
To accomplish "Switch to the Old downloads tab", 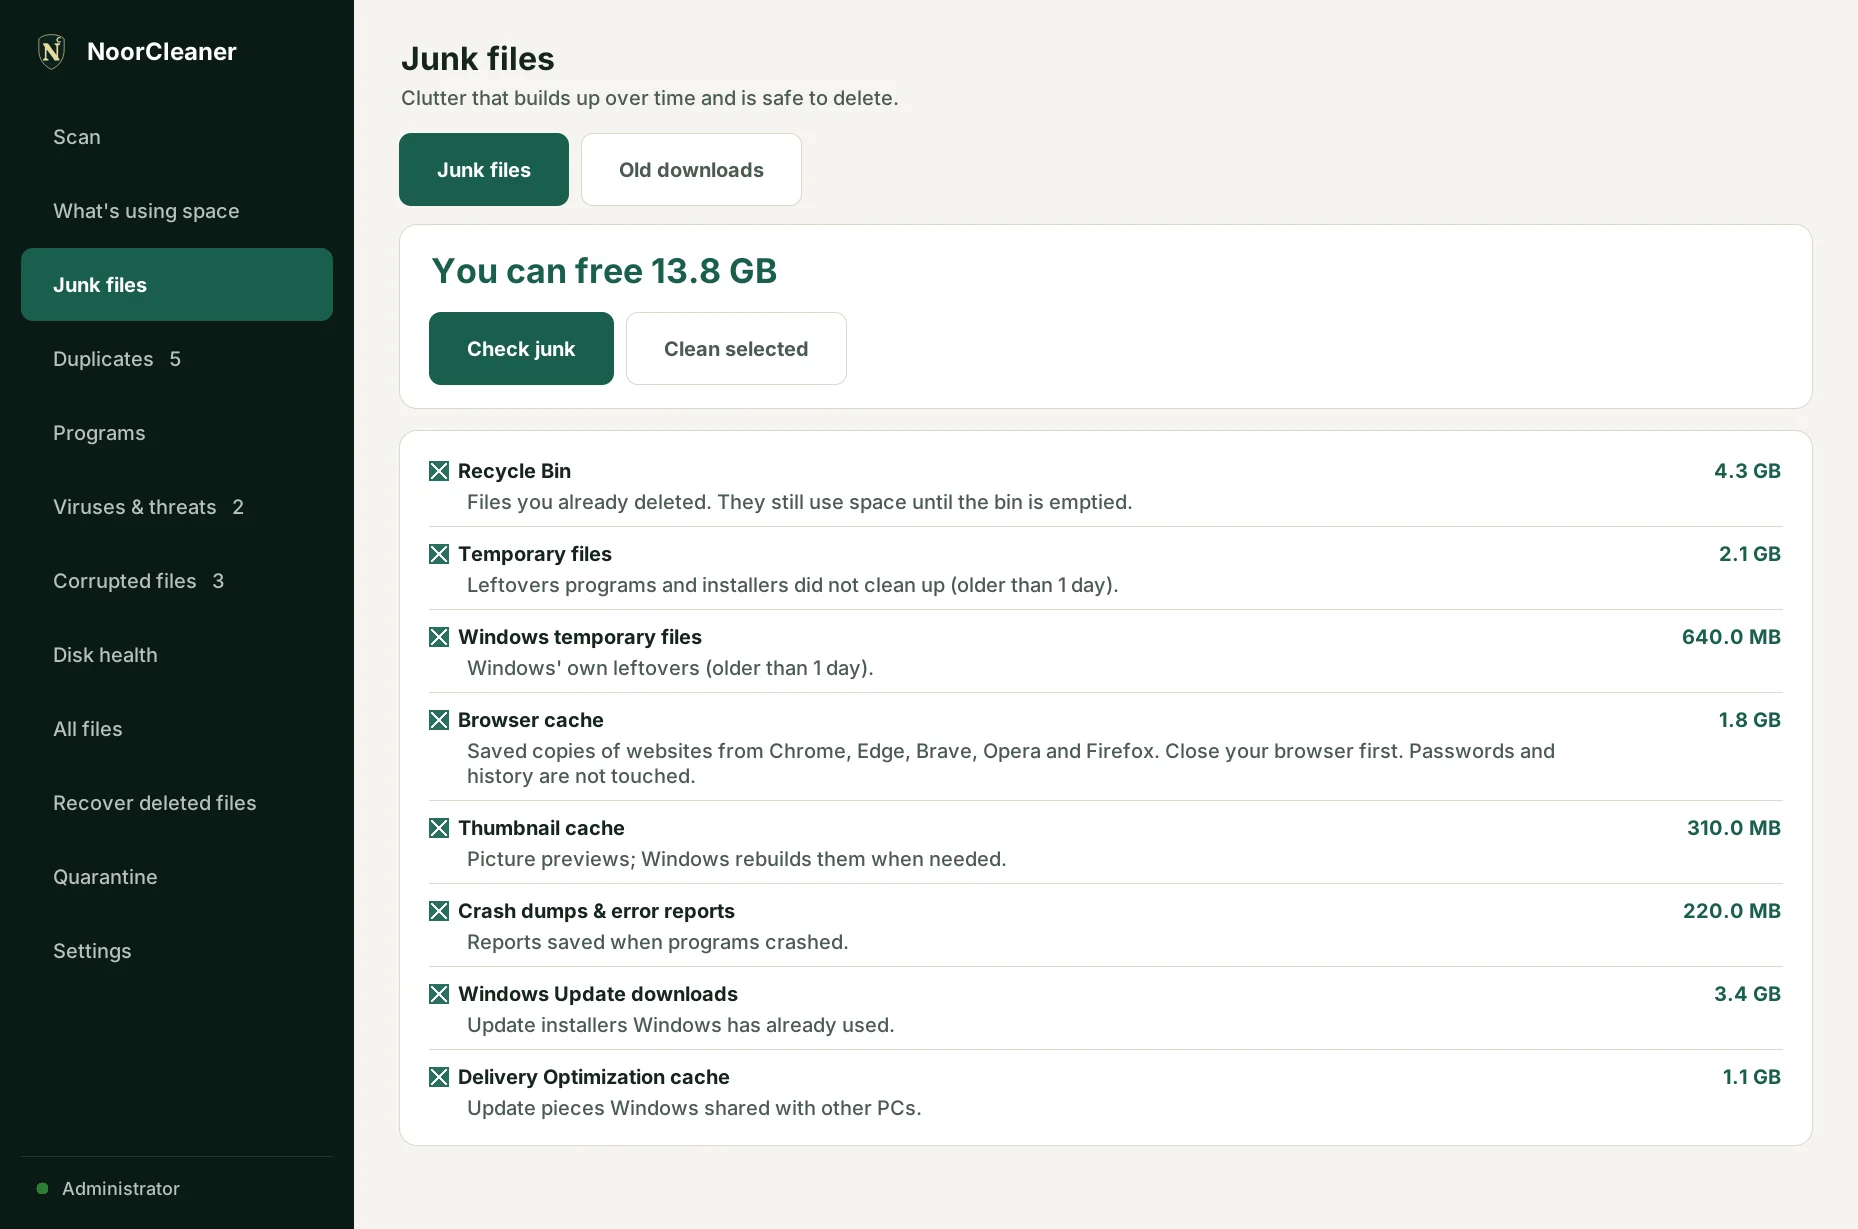I will 691,170.
